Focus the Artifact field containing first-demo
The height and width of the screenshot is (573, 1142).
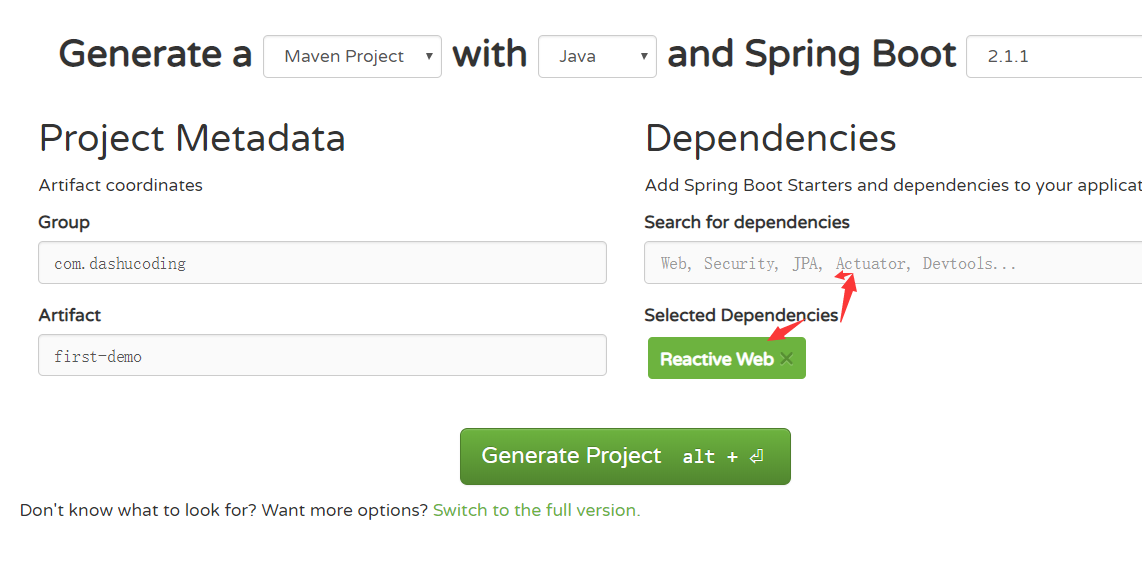pos(322,356)
